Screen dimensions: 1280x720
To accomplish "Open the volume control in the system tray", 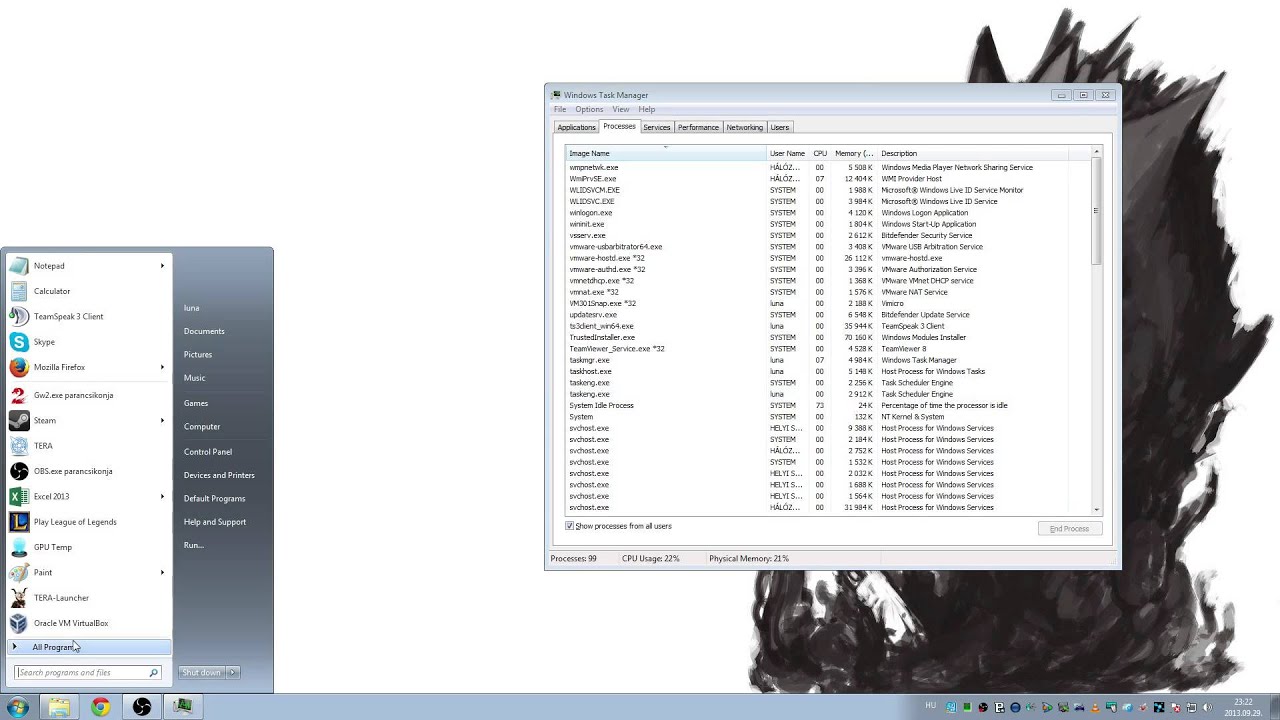I will pos(1208,708).
